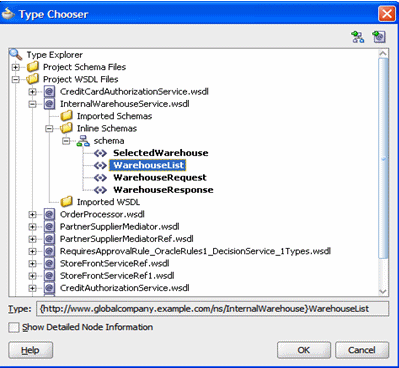Click the Imported Schemas folder icon

pos(66,116)
